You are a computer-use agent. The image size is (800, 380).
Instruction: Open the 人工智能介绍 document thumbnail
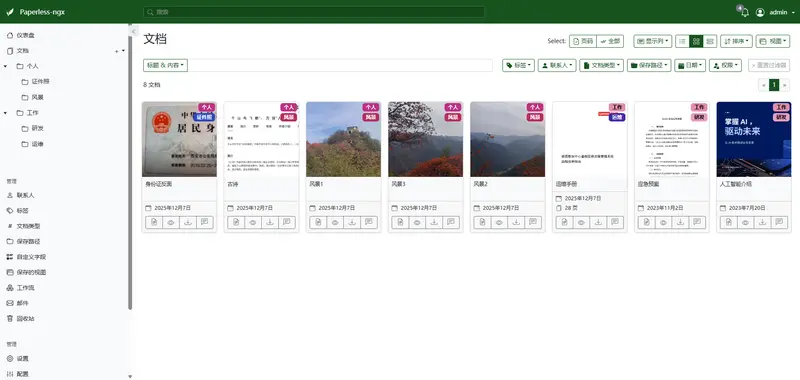click(754, 139)
